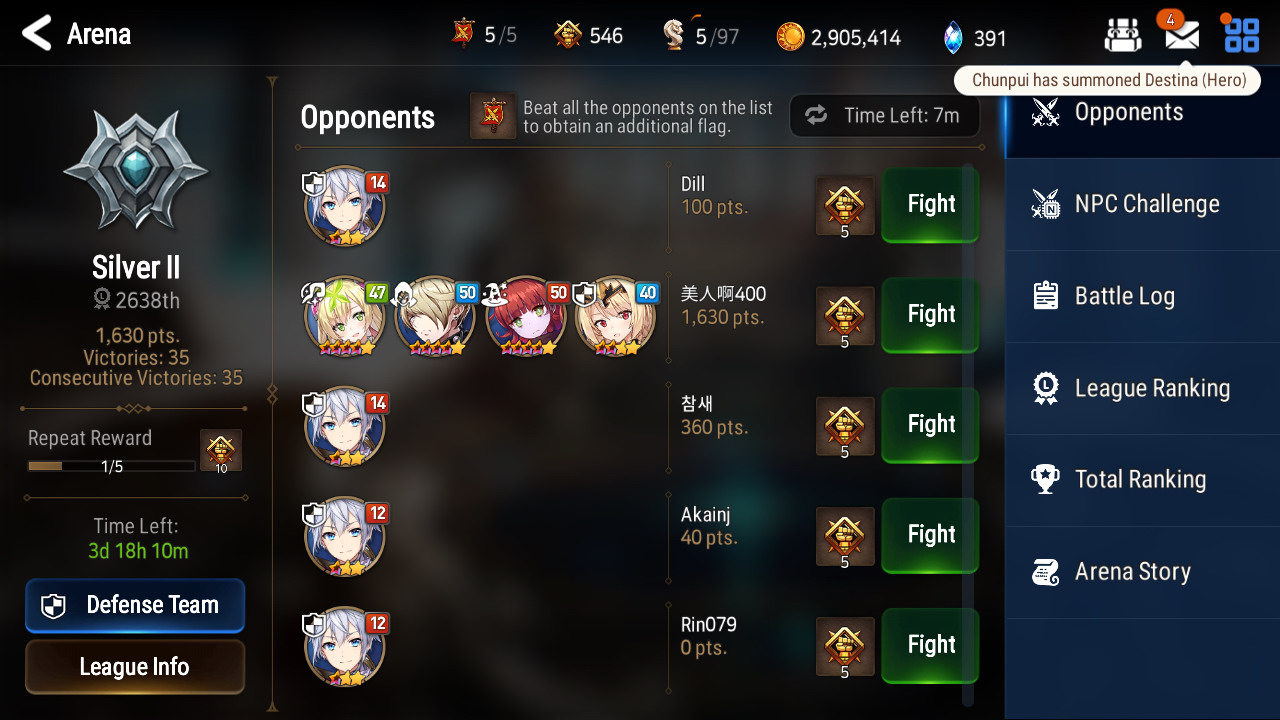Open the Defense Team setup
Image resolution: width=1280 pixels, height=720 pixels.
[x=135, y=605]
